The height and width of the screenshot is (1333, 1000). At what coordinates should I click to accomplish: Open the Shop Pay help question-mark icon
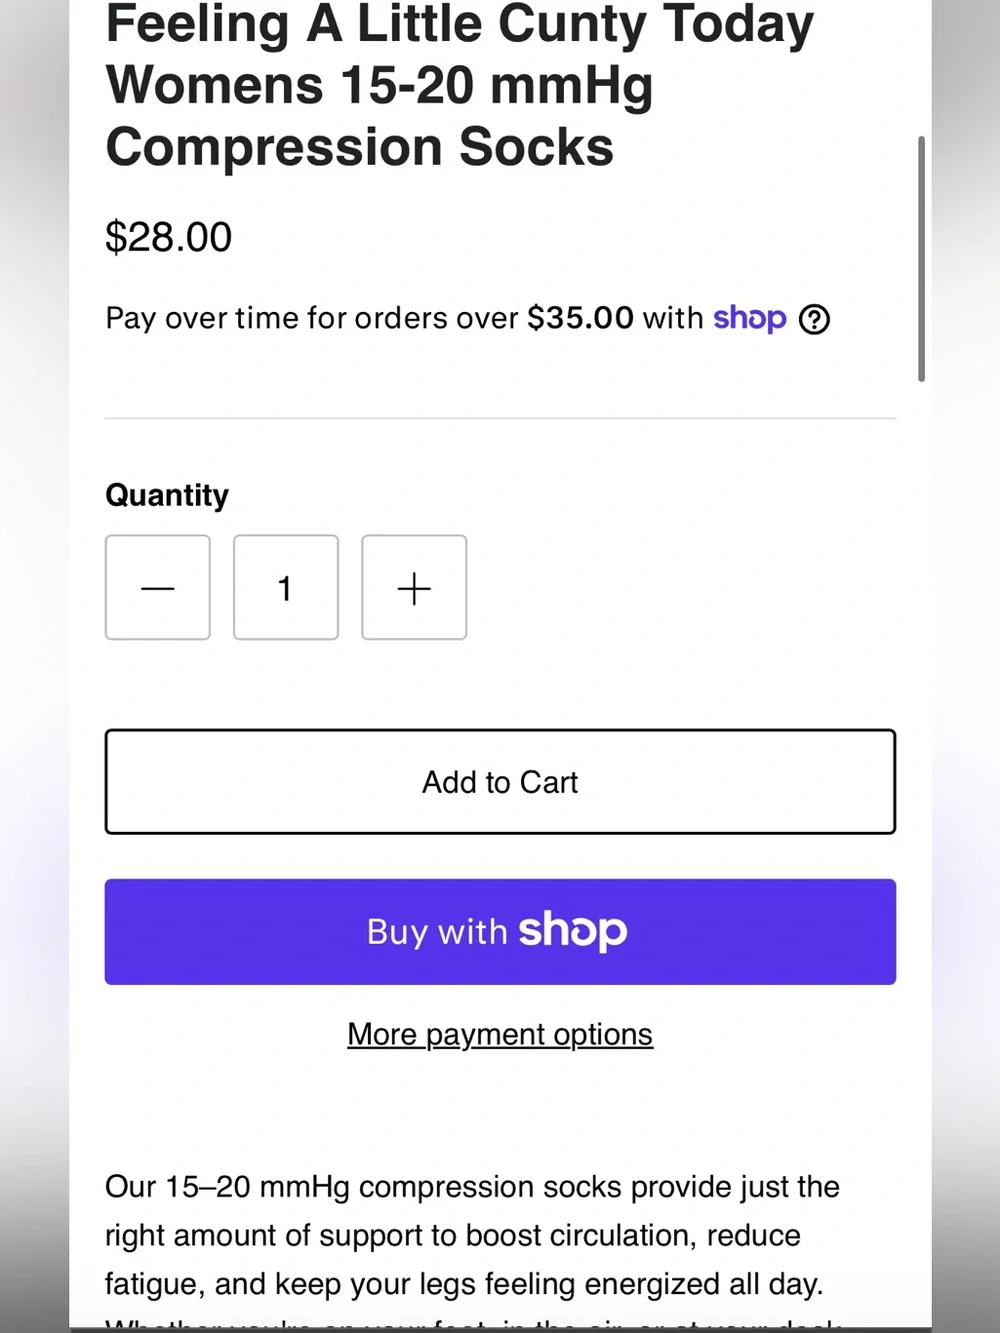tap(814, 319)
